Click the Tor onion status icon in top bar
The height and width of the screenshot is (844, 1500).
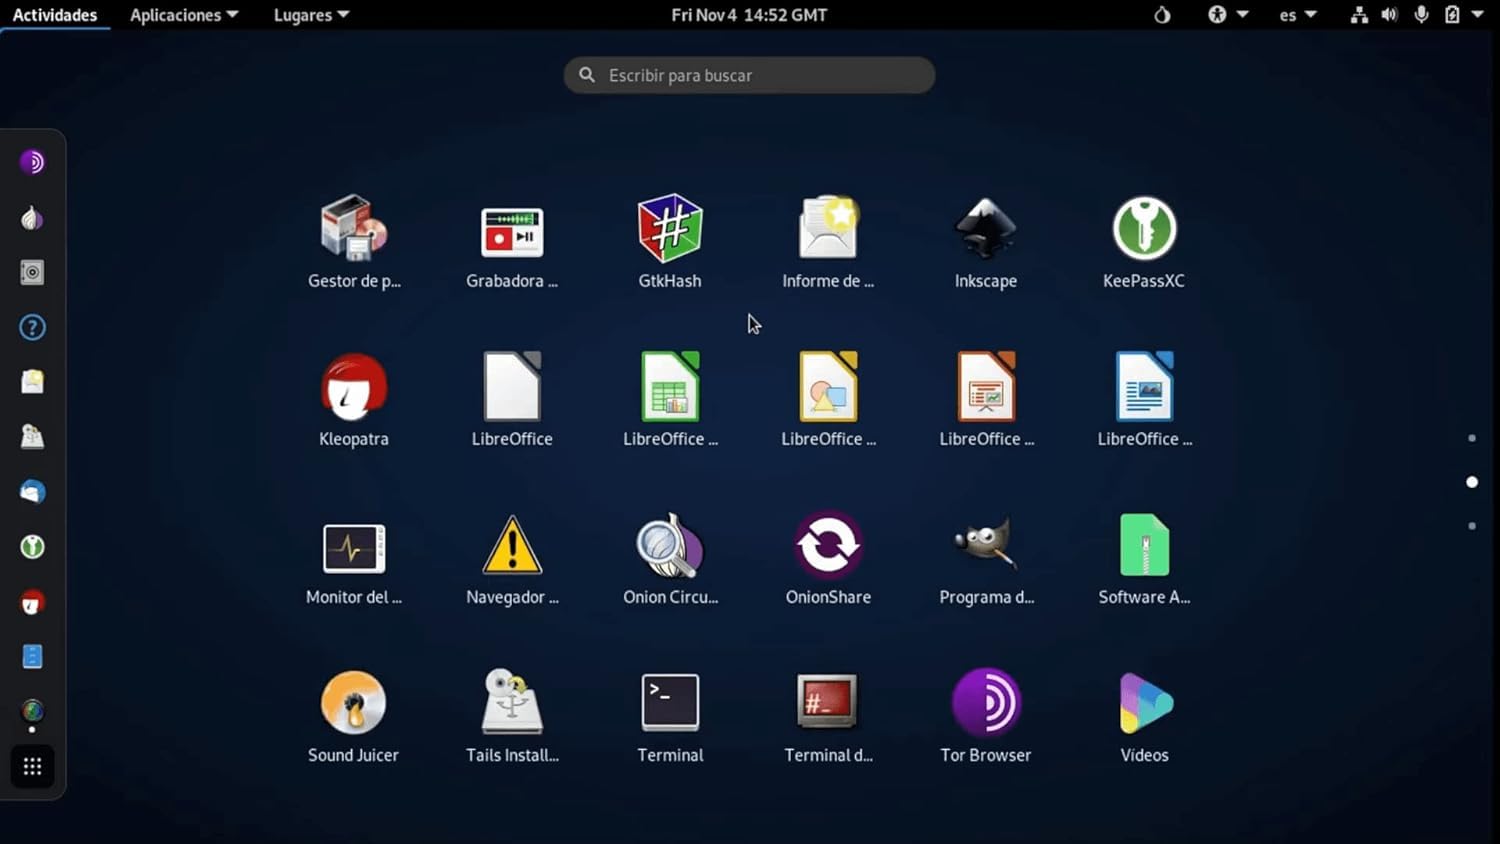1162,15
